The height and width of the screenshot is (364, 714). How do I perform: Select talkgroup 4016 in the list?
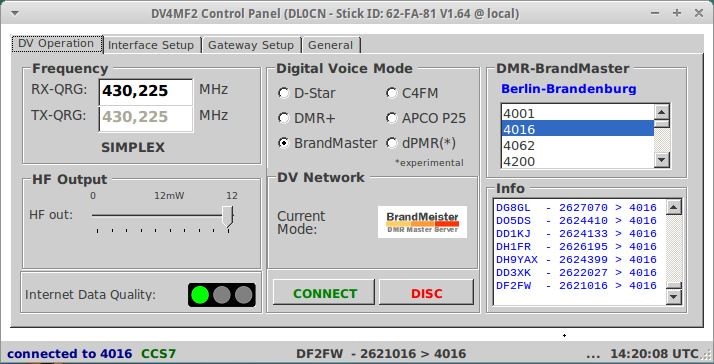(577, 129)
